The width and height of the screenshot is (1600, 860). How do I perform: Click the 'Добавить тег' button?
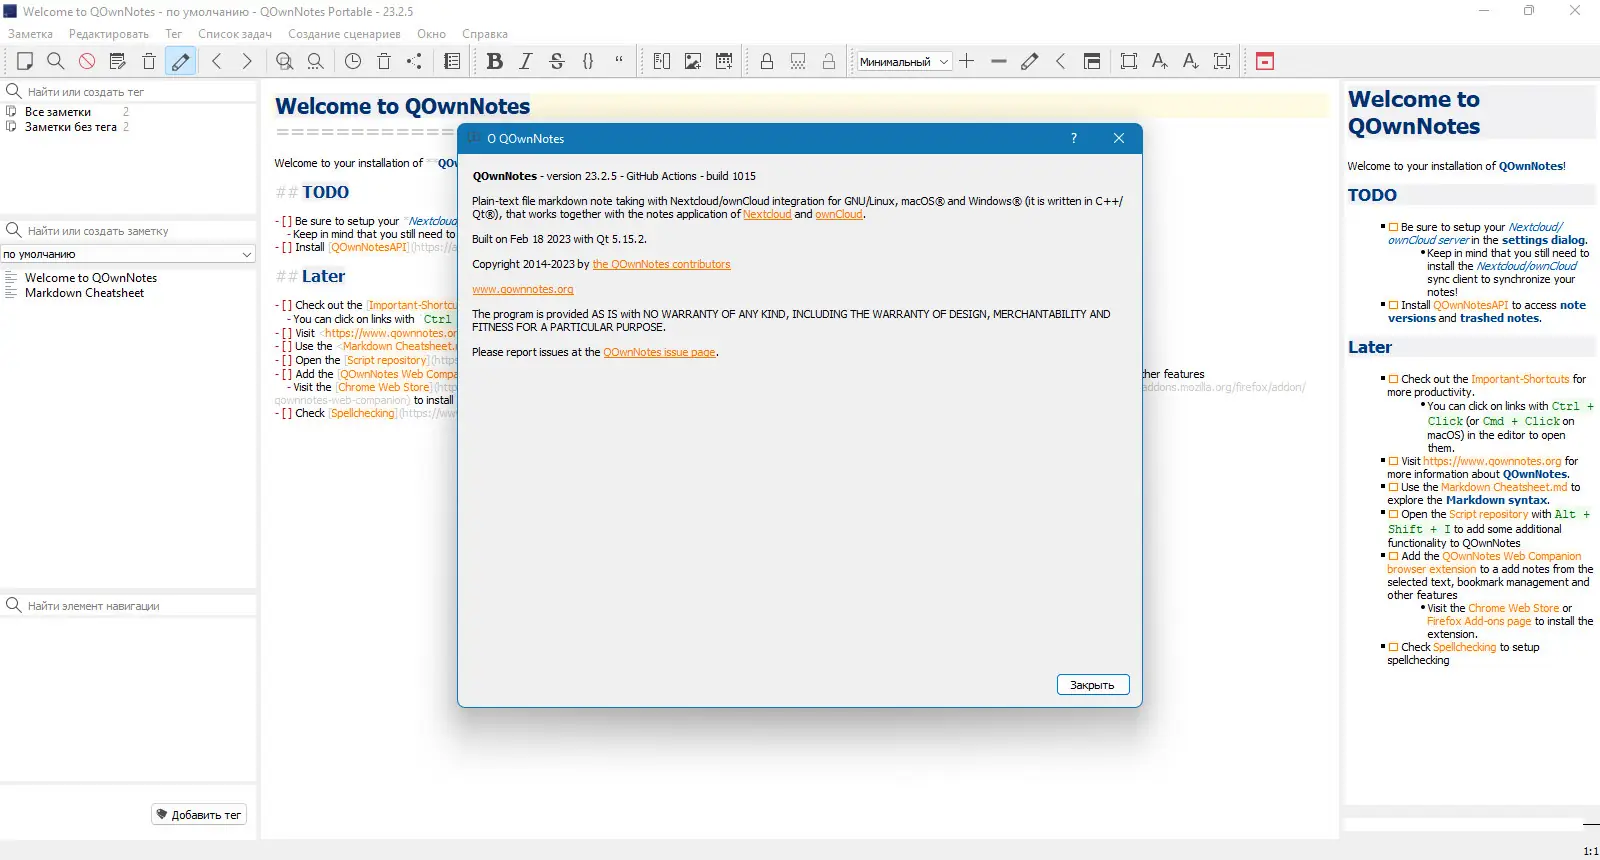click(198, 815)
